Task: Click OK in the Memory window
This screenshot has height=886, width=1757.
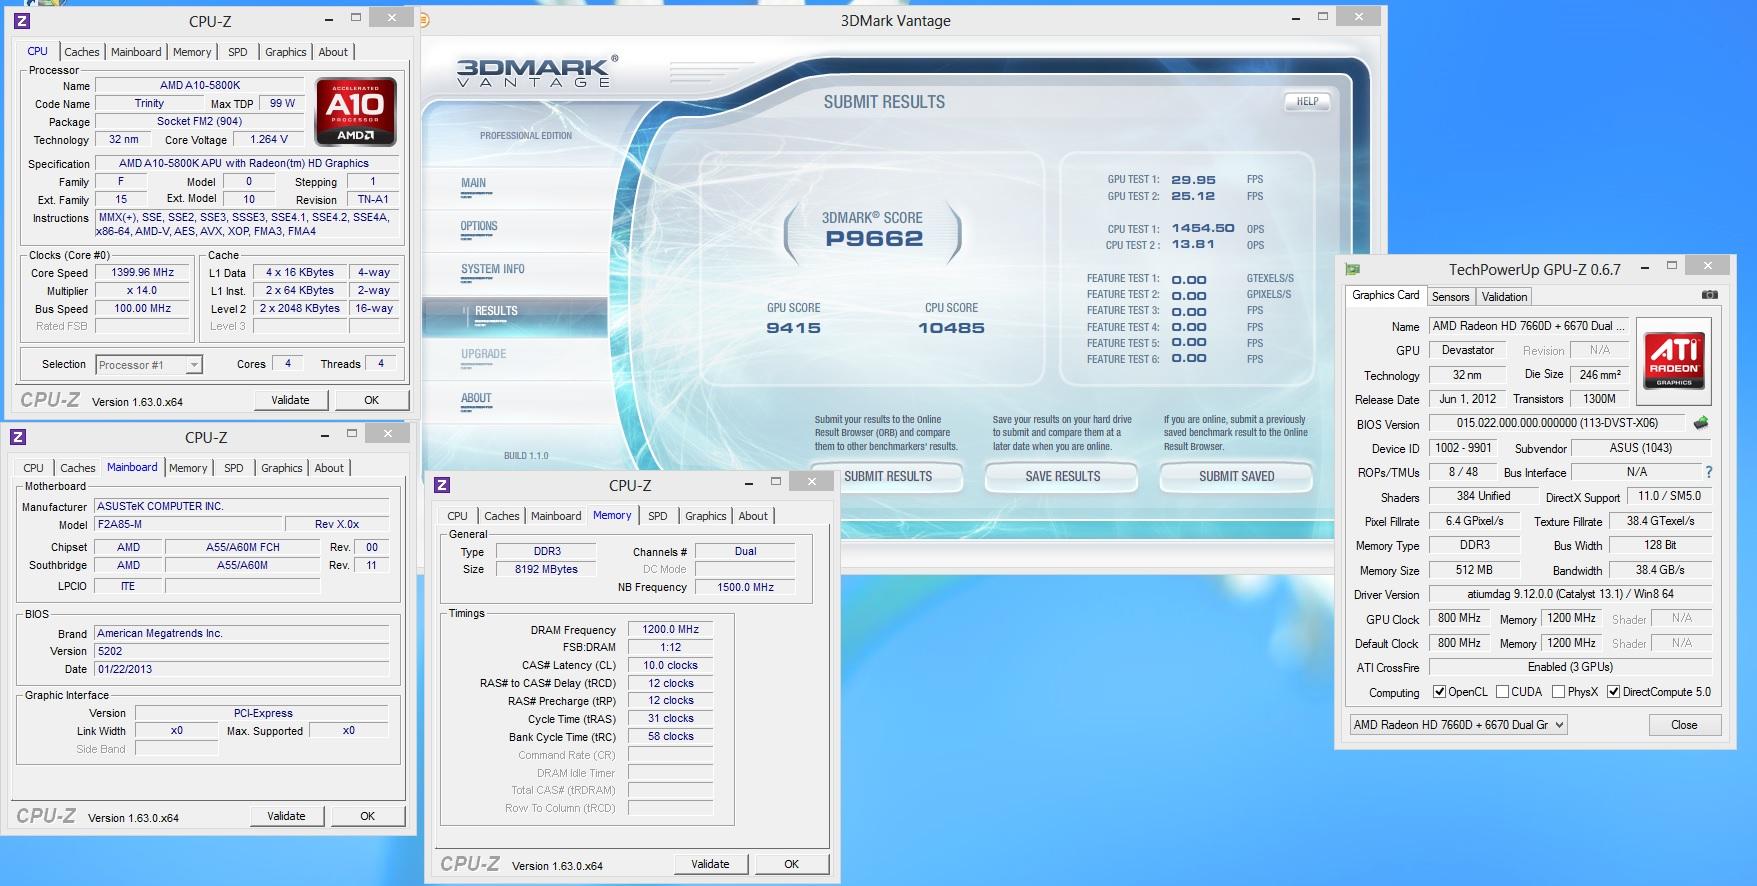Action: [791, 864]
